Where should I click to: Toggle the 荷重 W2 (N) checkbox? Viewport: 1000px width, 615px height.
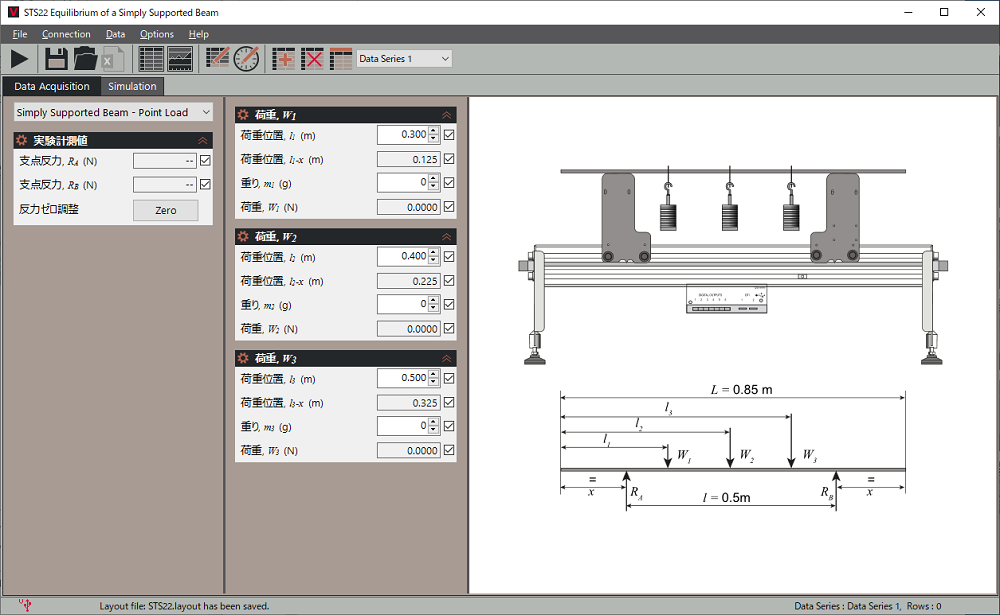click(x=449, y=329)
